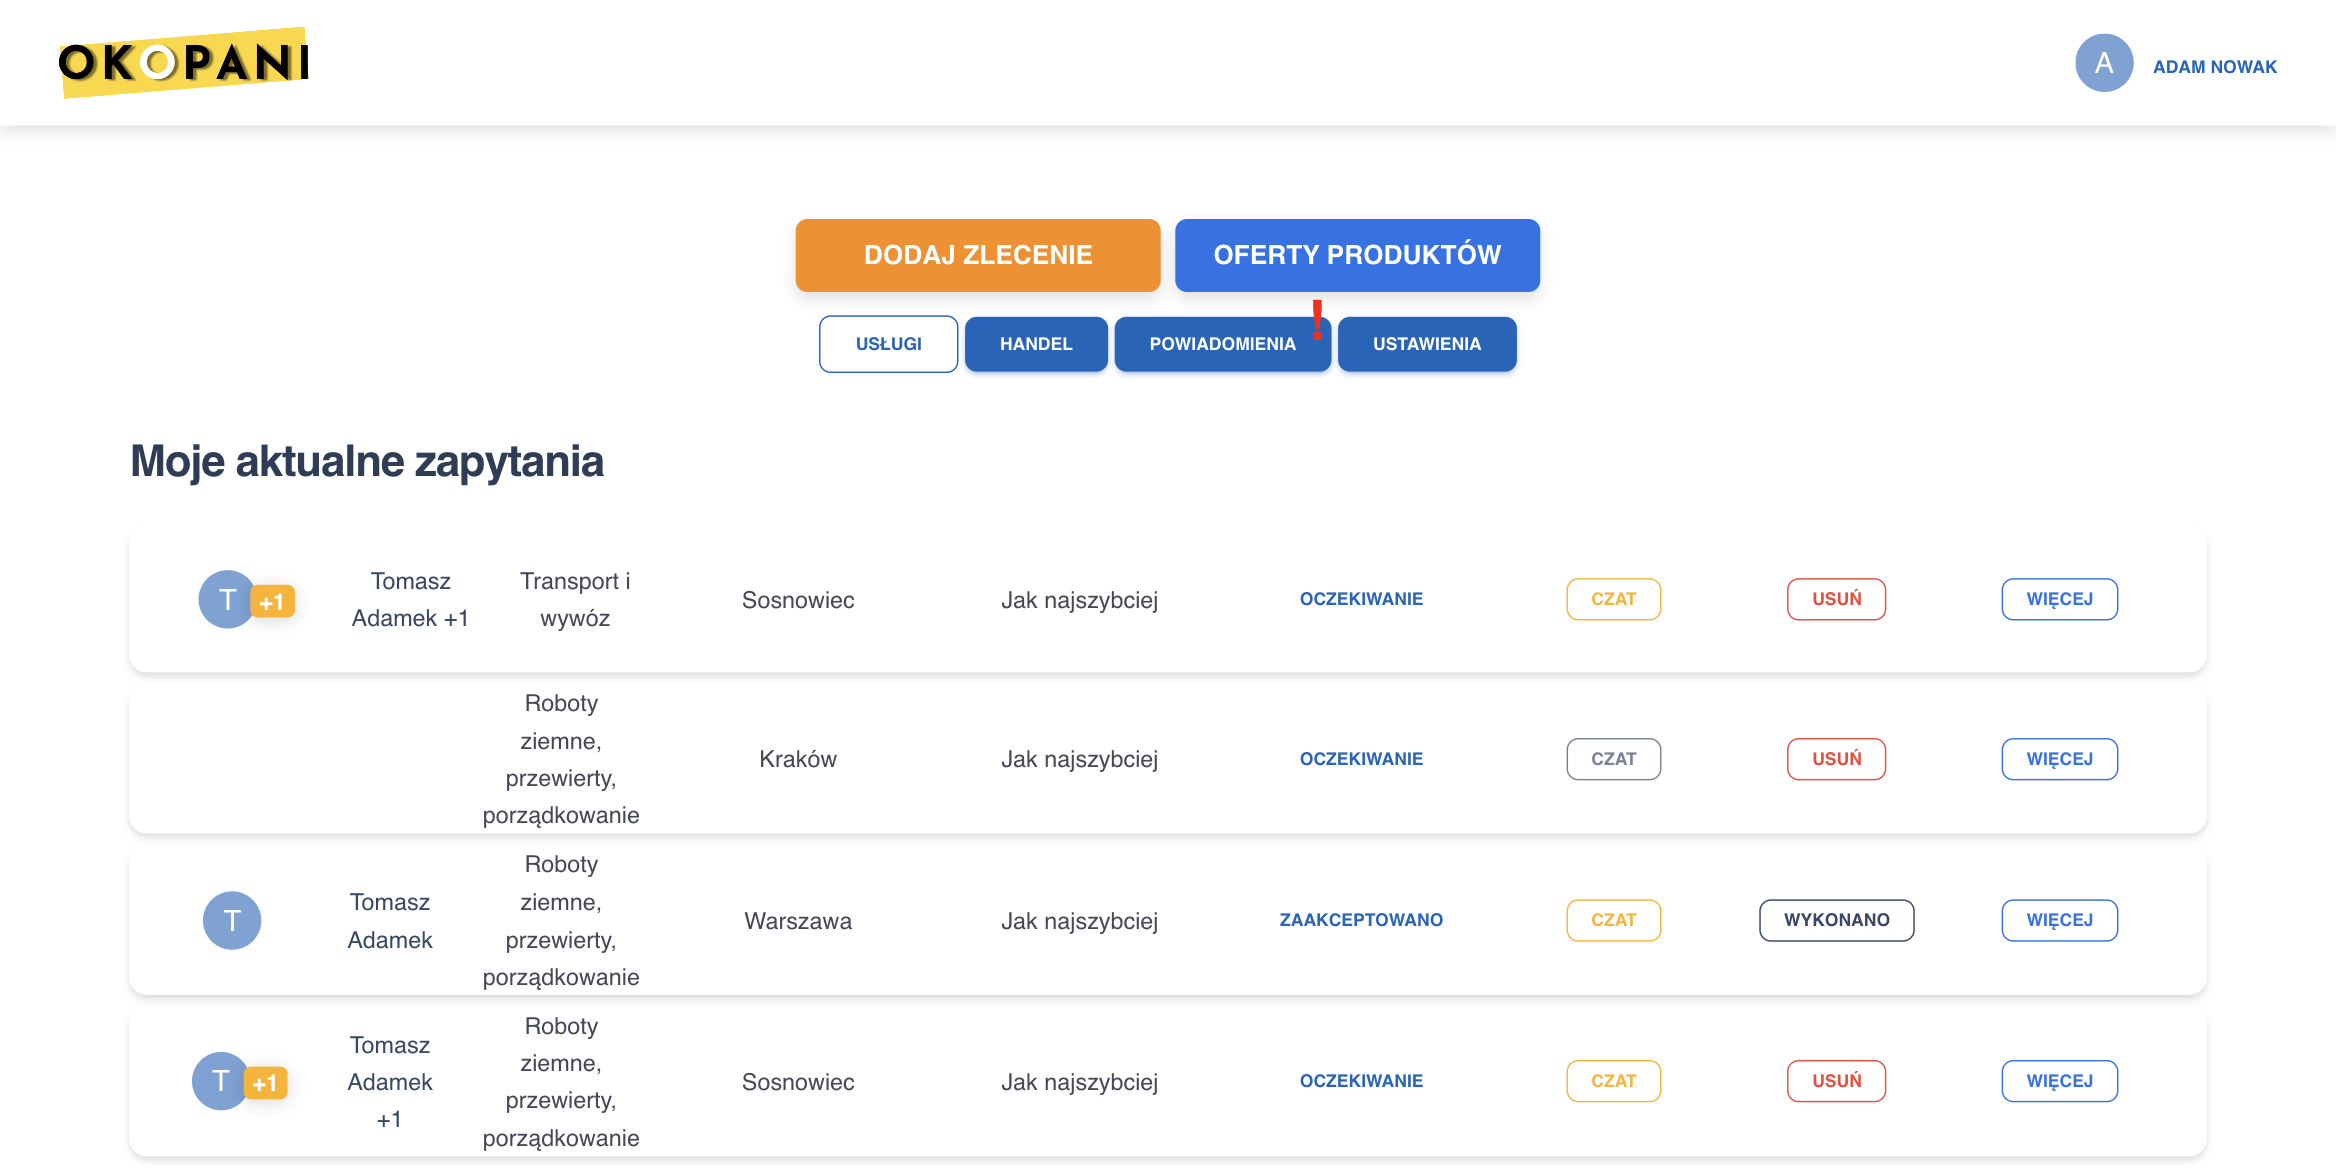
Task: Click the 'Transport i wywóz' text
Action: (x=575, y=599)
